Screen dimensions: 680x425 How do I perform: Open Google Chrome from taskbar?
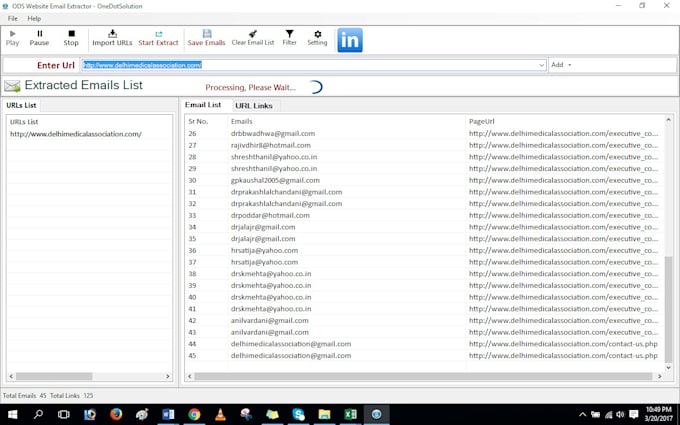pyautogui.click(x=194, y=414)
